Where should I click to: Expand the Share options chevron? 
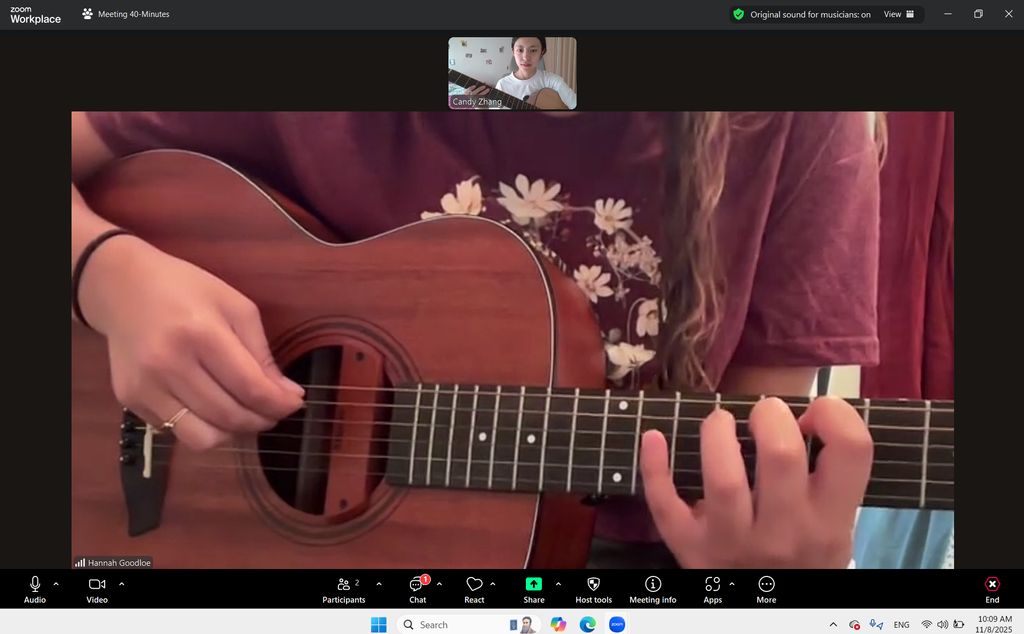pyautogui.click(x=558, y=583)
